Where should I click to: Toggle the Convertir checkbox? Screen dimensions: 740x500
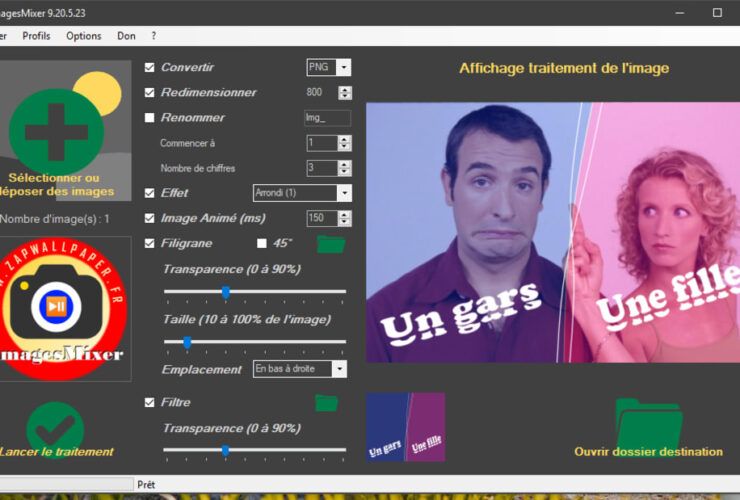pos(150,68)
